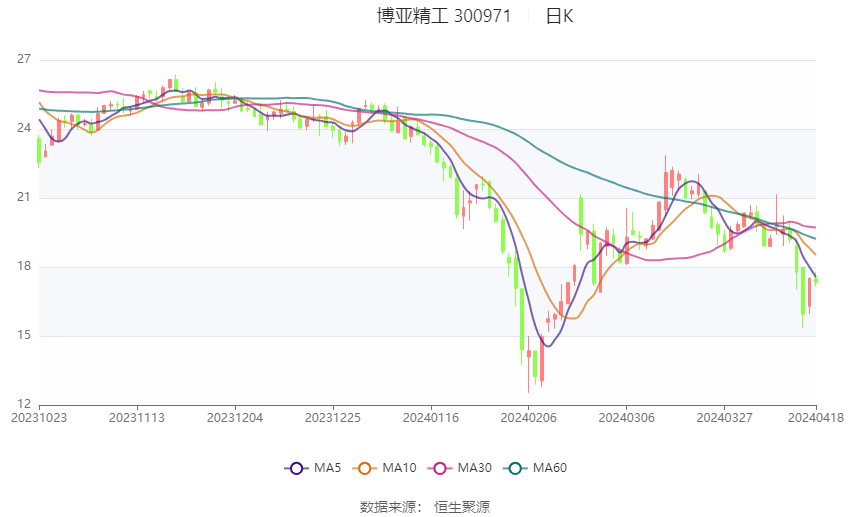Viewport: 850px width, 517px height.
Task: Click the MA30 legend text label
Action: tap(474, 468)
